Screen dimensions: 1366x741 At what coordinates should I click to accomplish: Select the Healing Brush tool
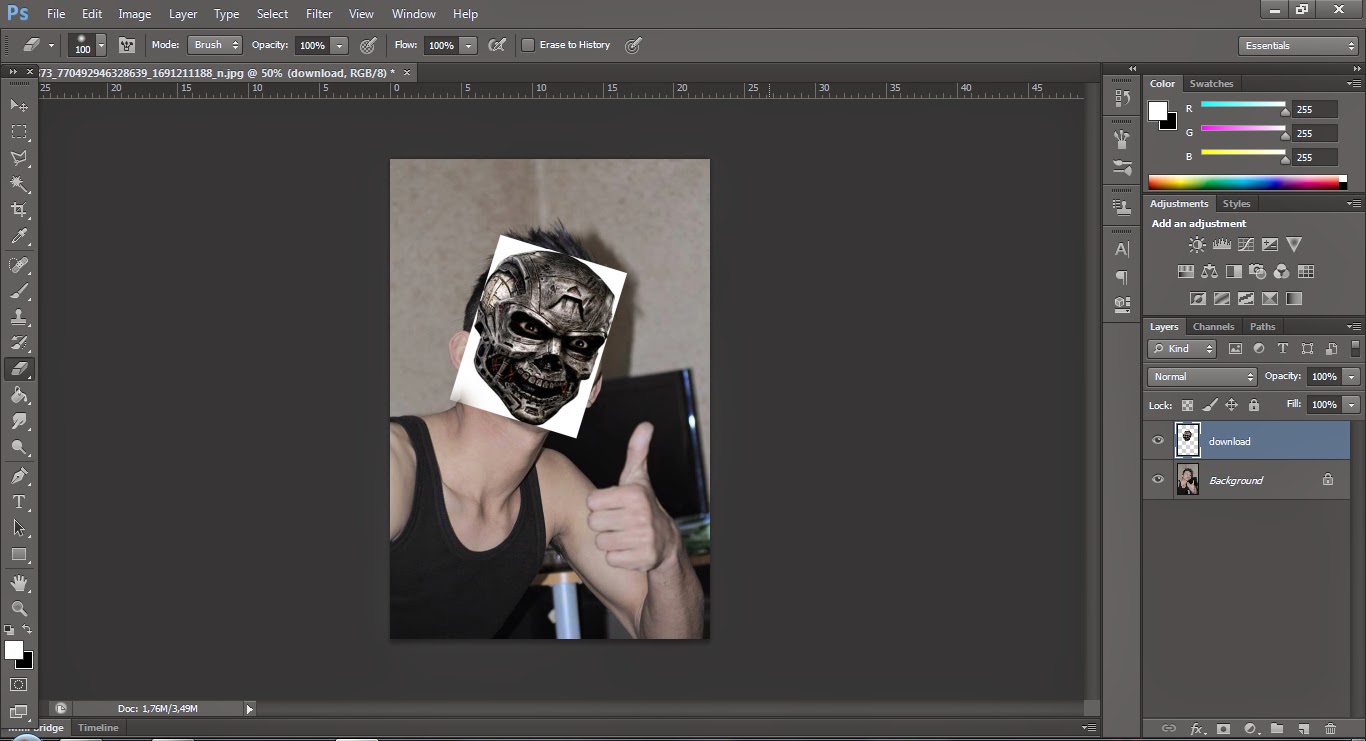(x=19, y=265)
